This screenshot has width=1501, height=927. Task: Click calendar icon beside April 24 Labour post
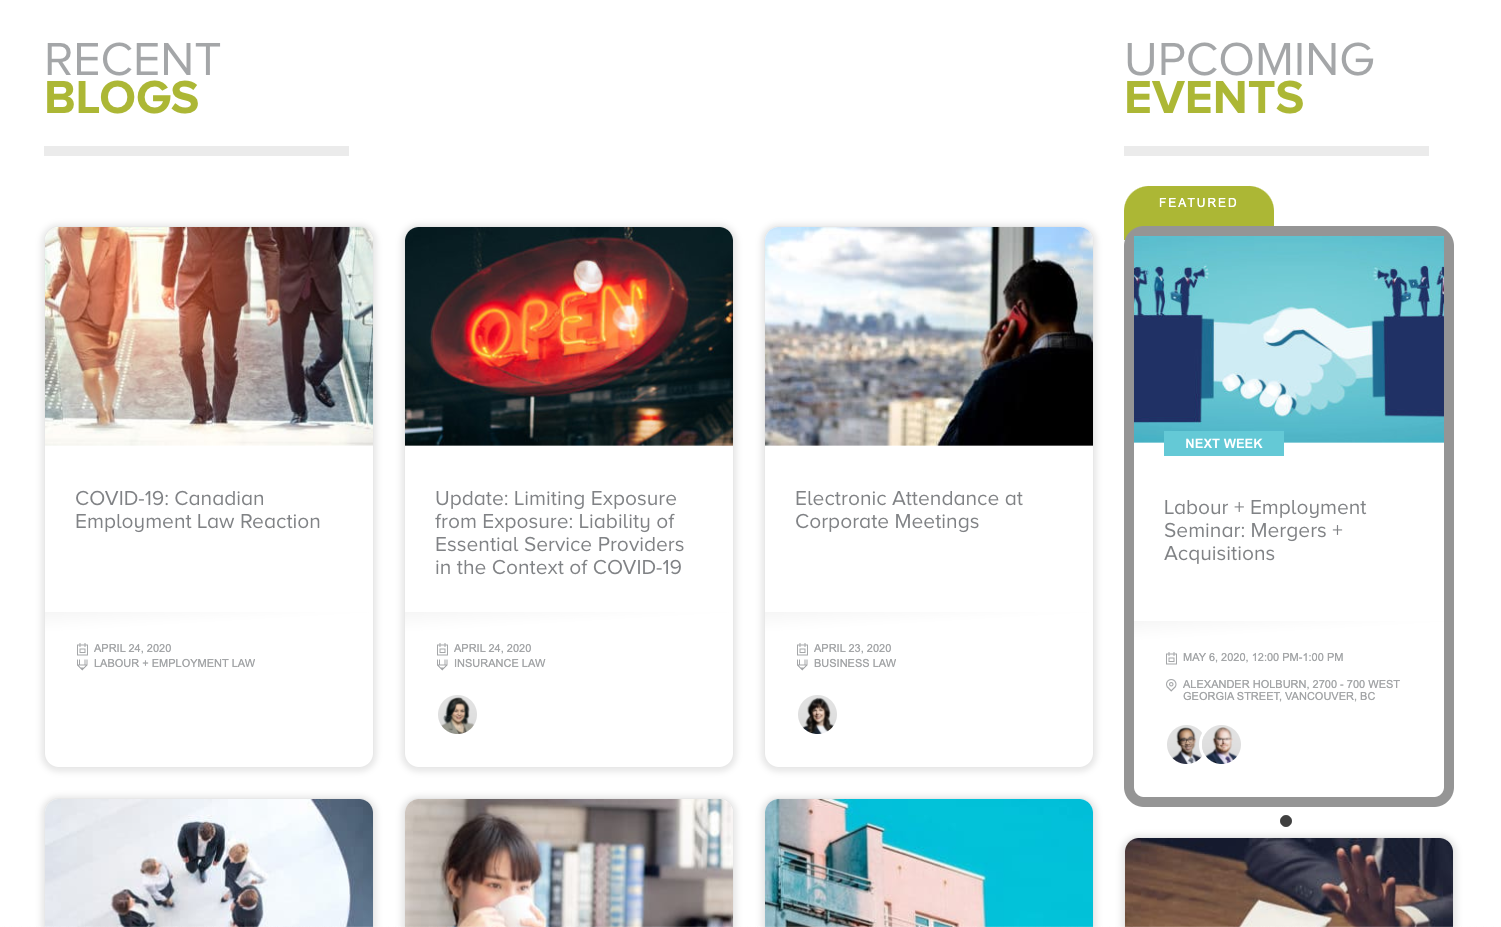pyautogui.click(x=82, y=649)
